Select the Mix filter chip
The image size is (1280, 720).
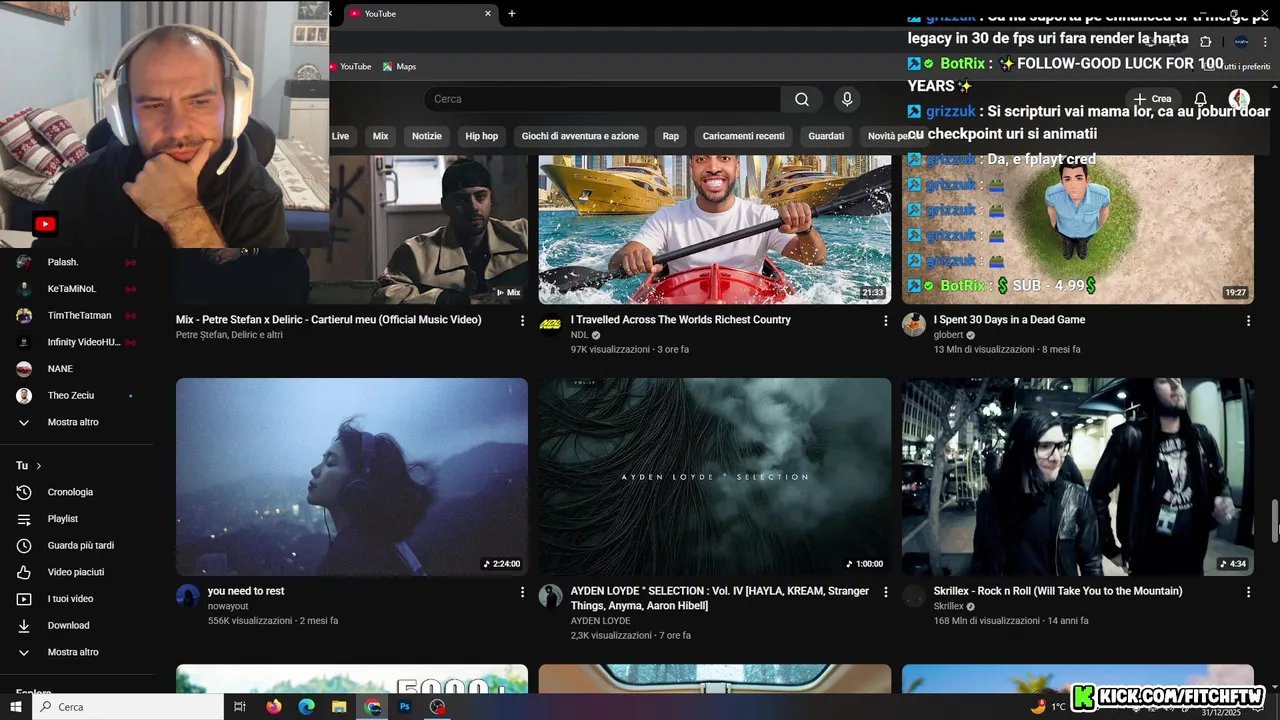click(381, 136)
